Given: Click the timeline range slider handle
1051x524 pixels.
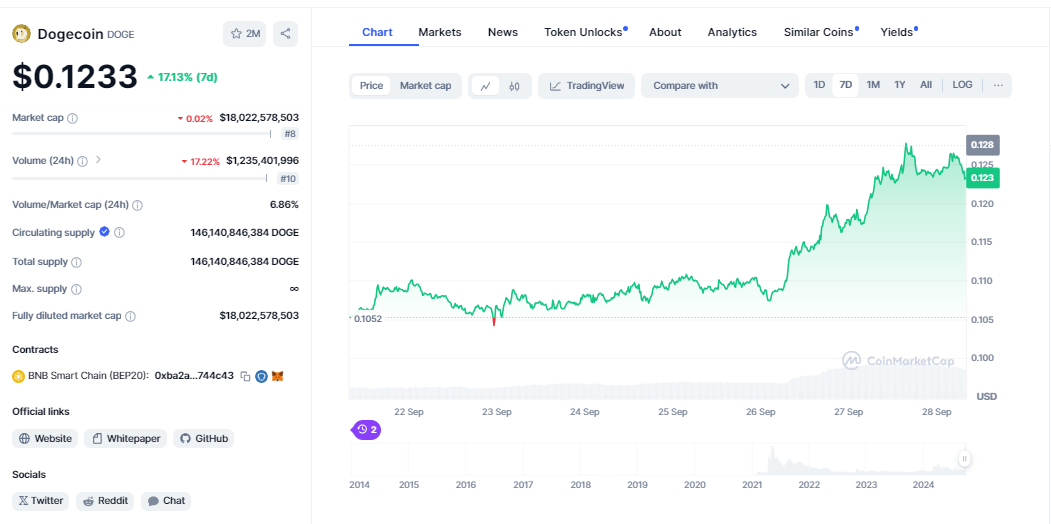Looking at the screenshot, I should coord(964,459).
